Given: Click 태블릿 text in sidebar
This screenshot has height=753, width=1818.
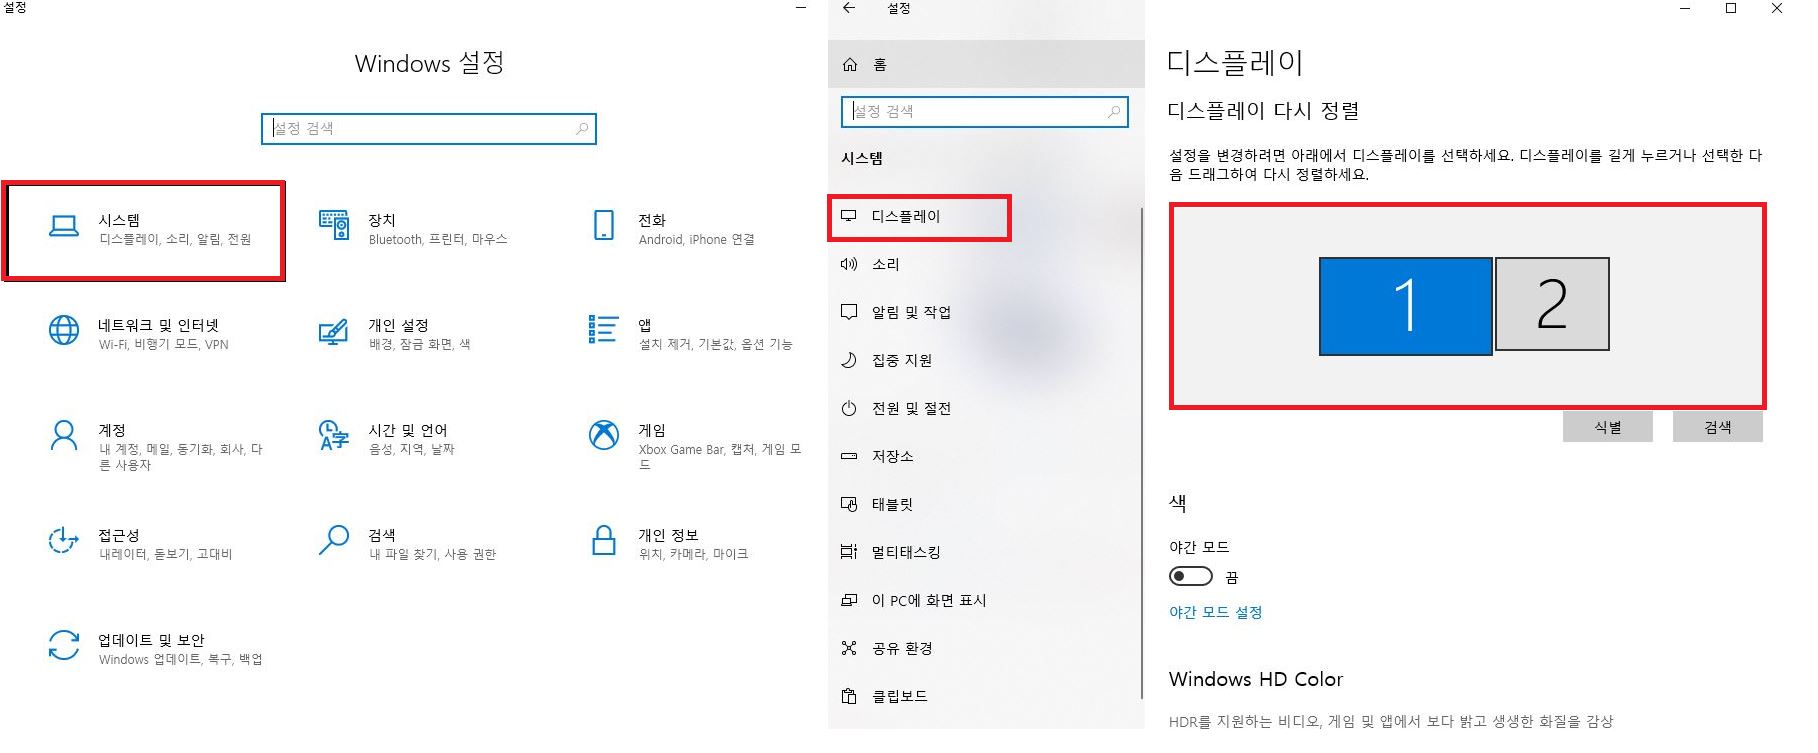Looking at the screenshot, I should [x=892, y=504].
